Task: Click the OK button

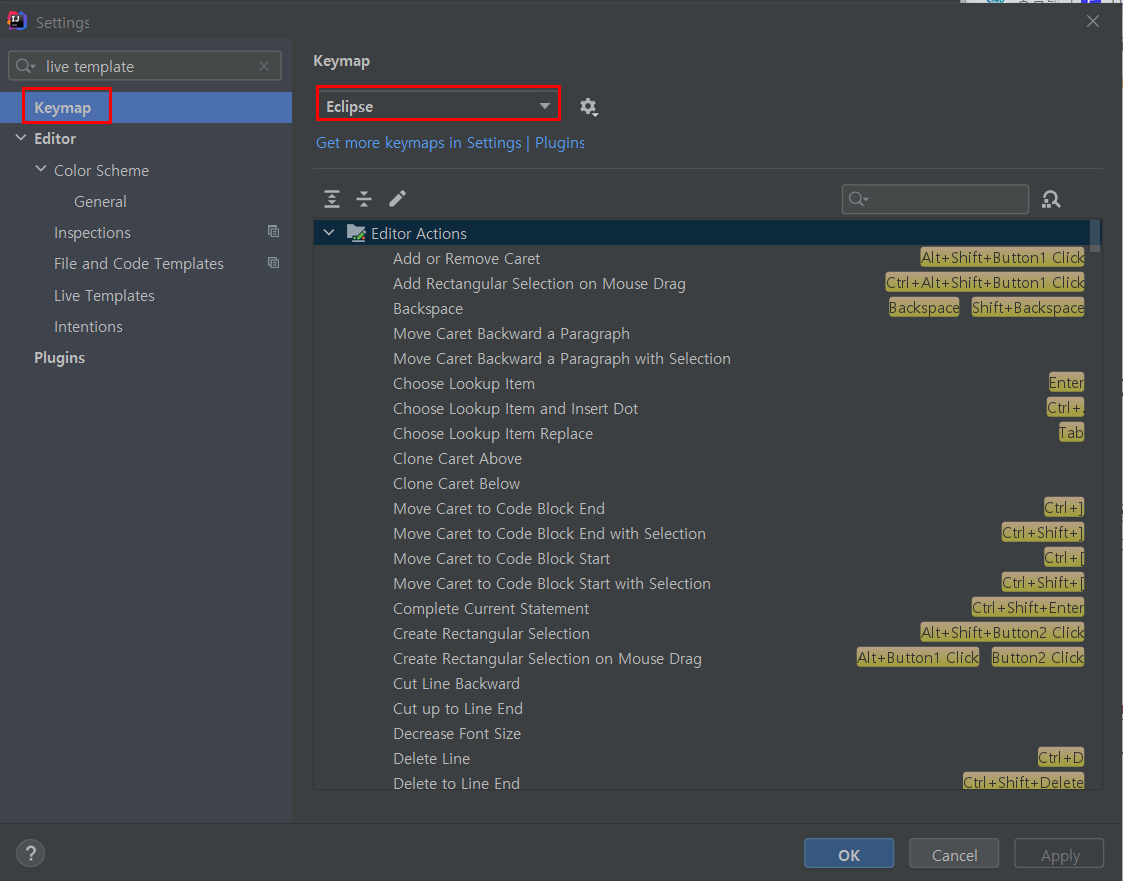Action: pos(849,854)
